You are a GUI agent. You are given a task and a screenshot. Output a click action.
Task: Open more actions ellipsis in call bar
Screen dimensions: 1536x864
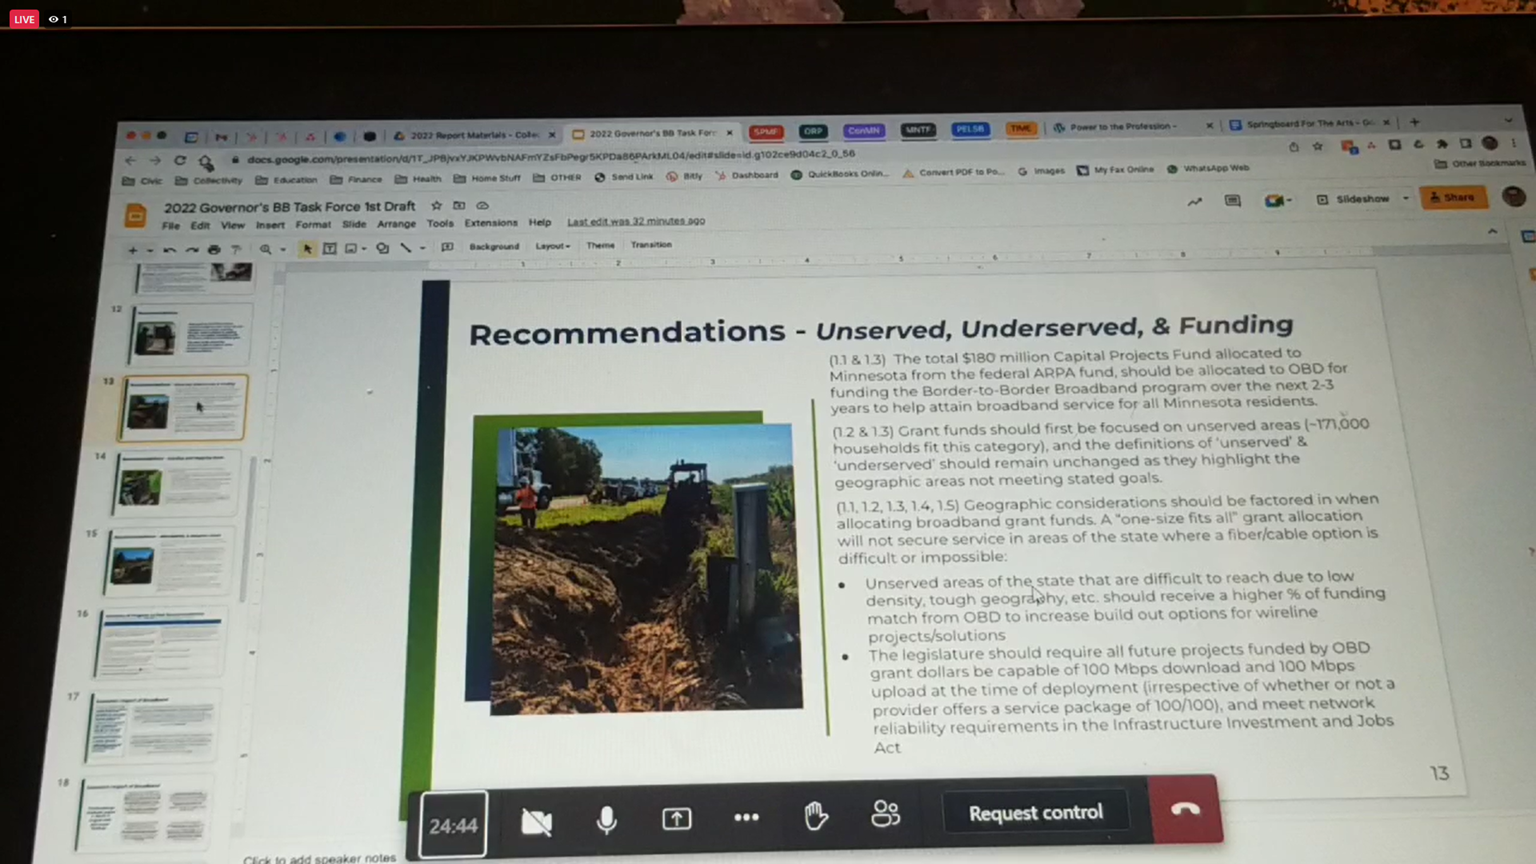point(746,818)
